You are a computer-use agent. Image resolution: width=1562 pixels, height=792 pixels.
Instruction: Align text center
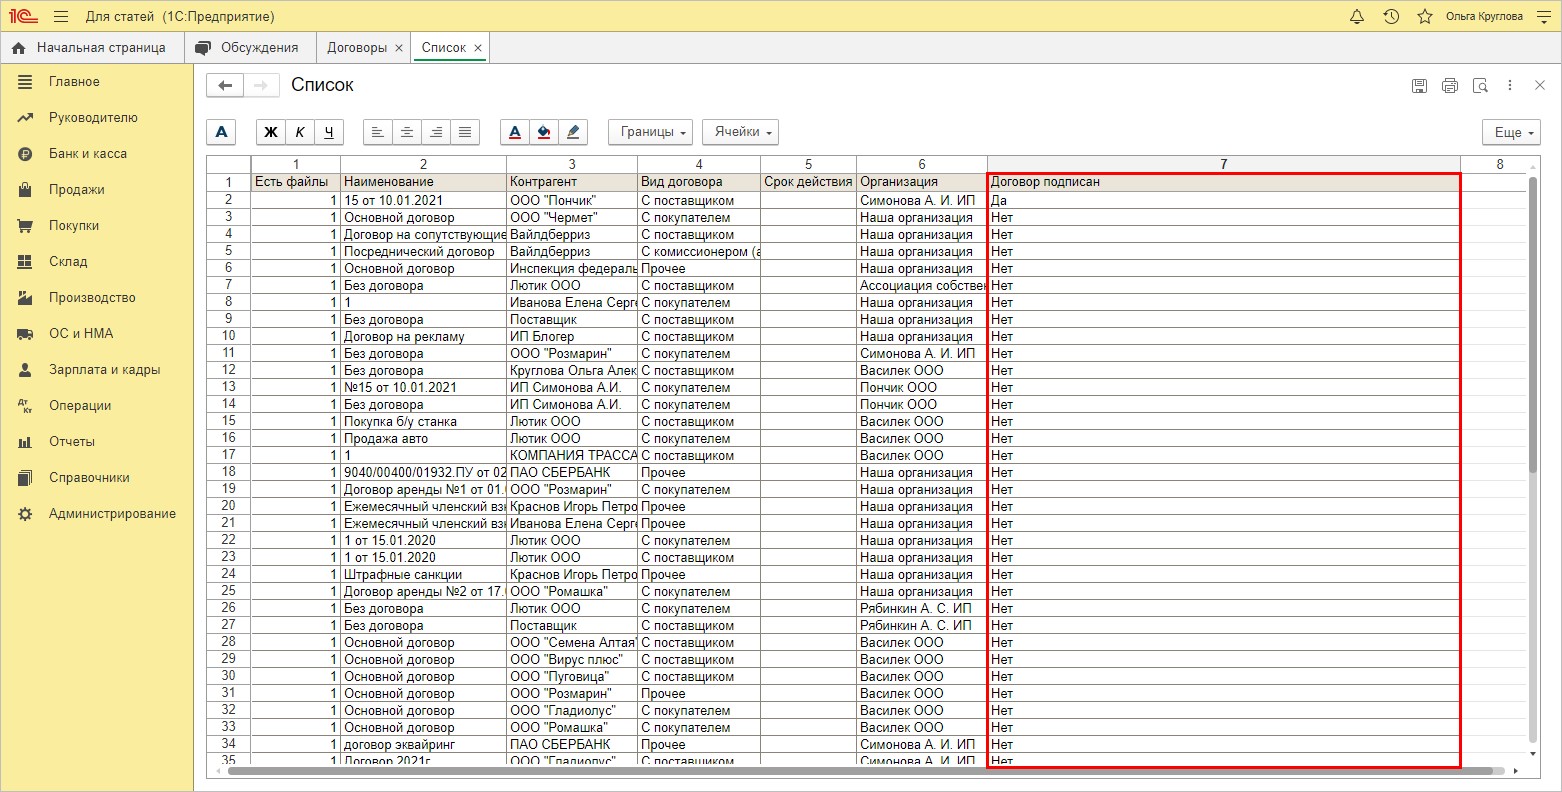407,132
